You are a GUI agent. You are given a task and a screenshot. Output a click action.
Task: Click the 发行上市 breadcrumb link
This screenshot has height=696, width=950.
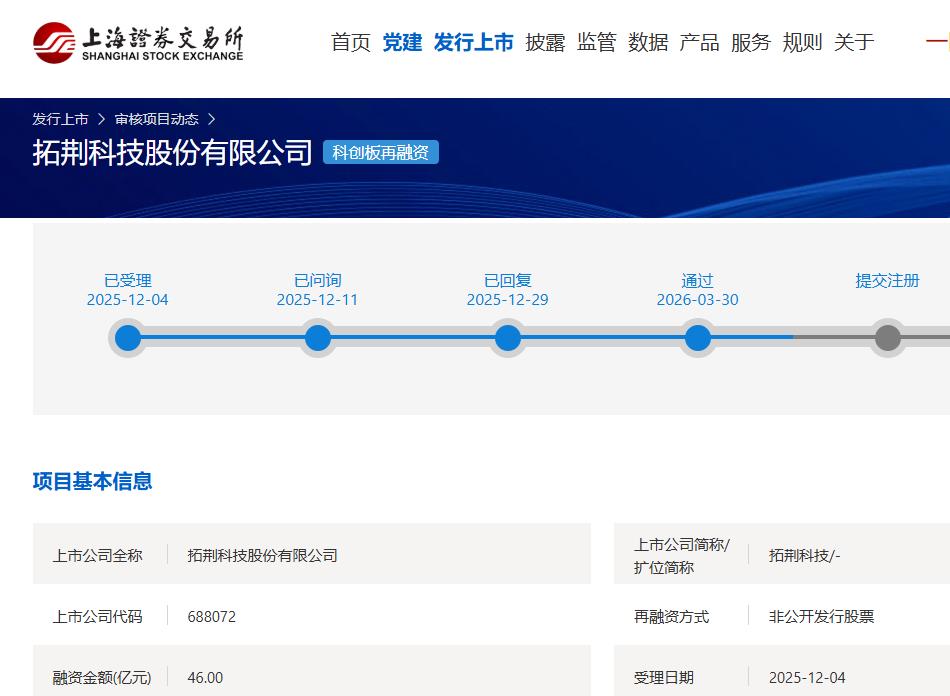[60, 119]
